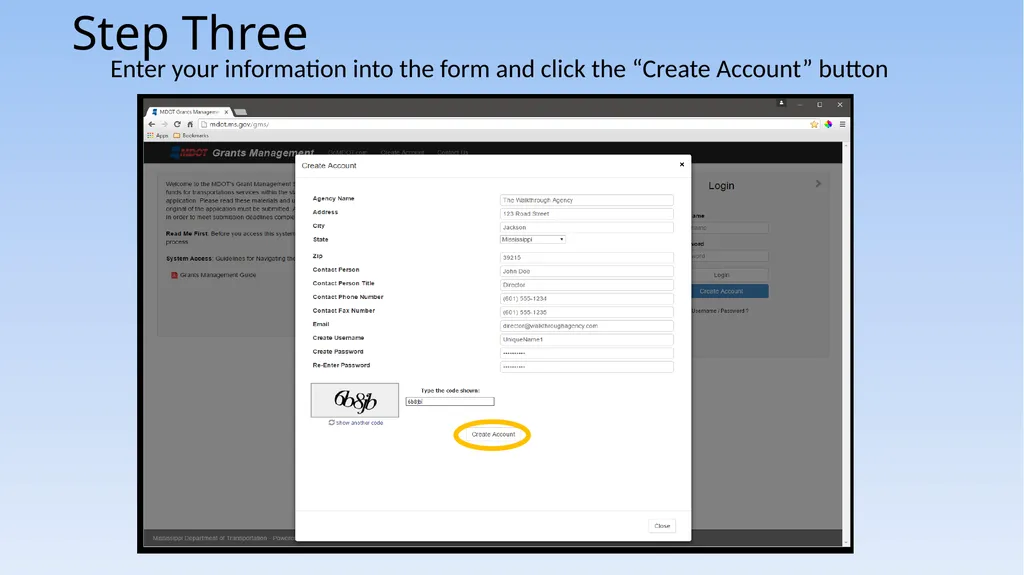Click the Contact Phone Number field
1024x575 pixels.
point(586,299)
